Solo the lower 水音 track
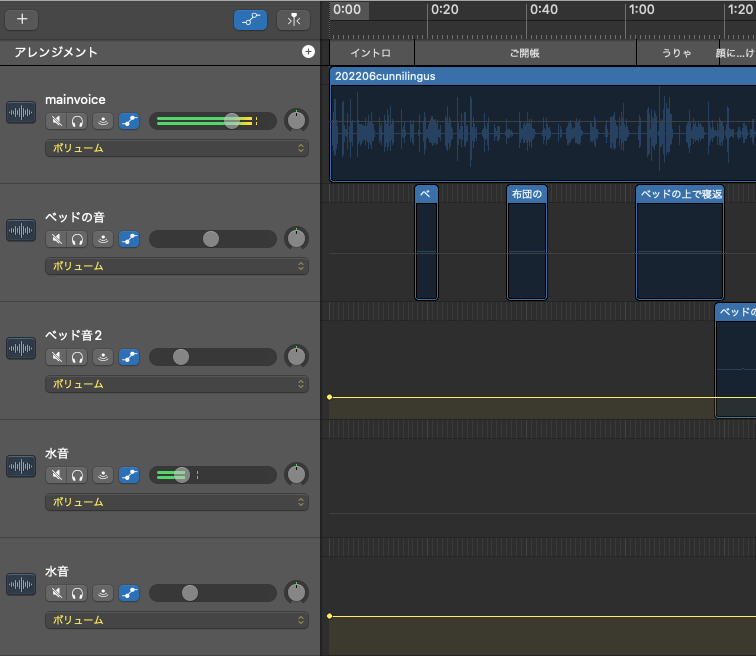The width and height of the screenshot is (756, 656). click(x=77, y=593)
